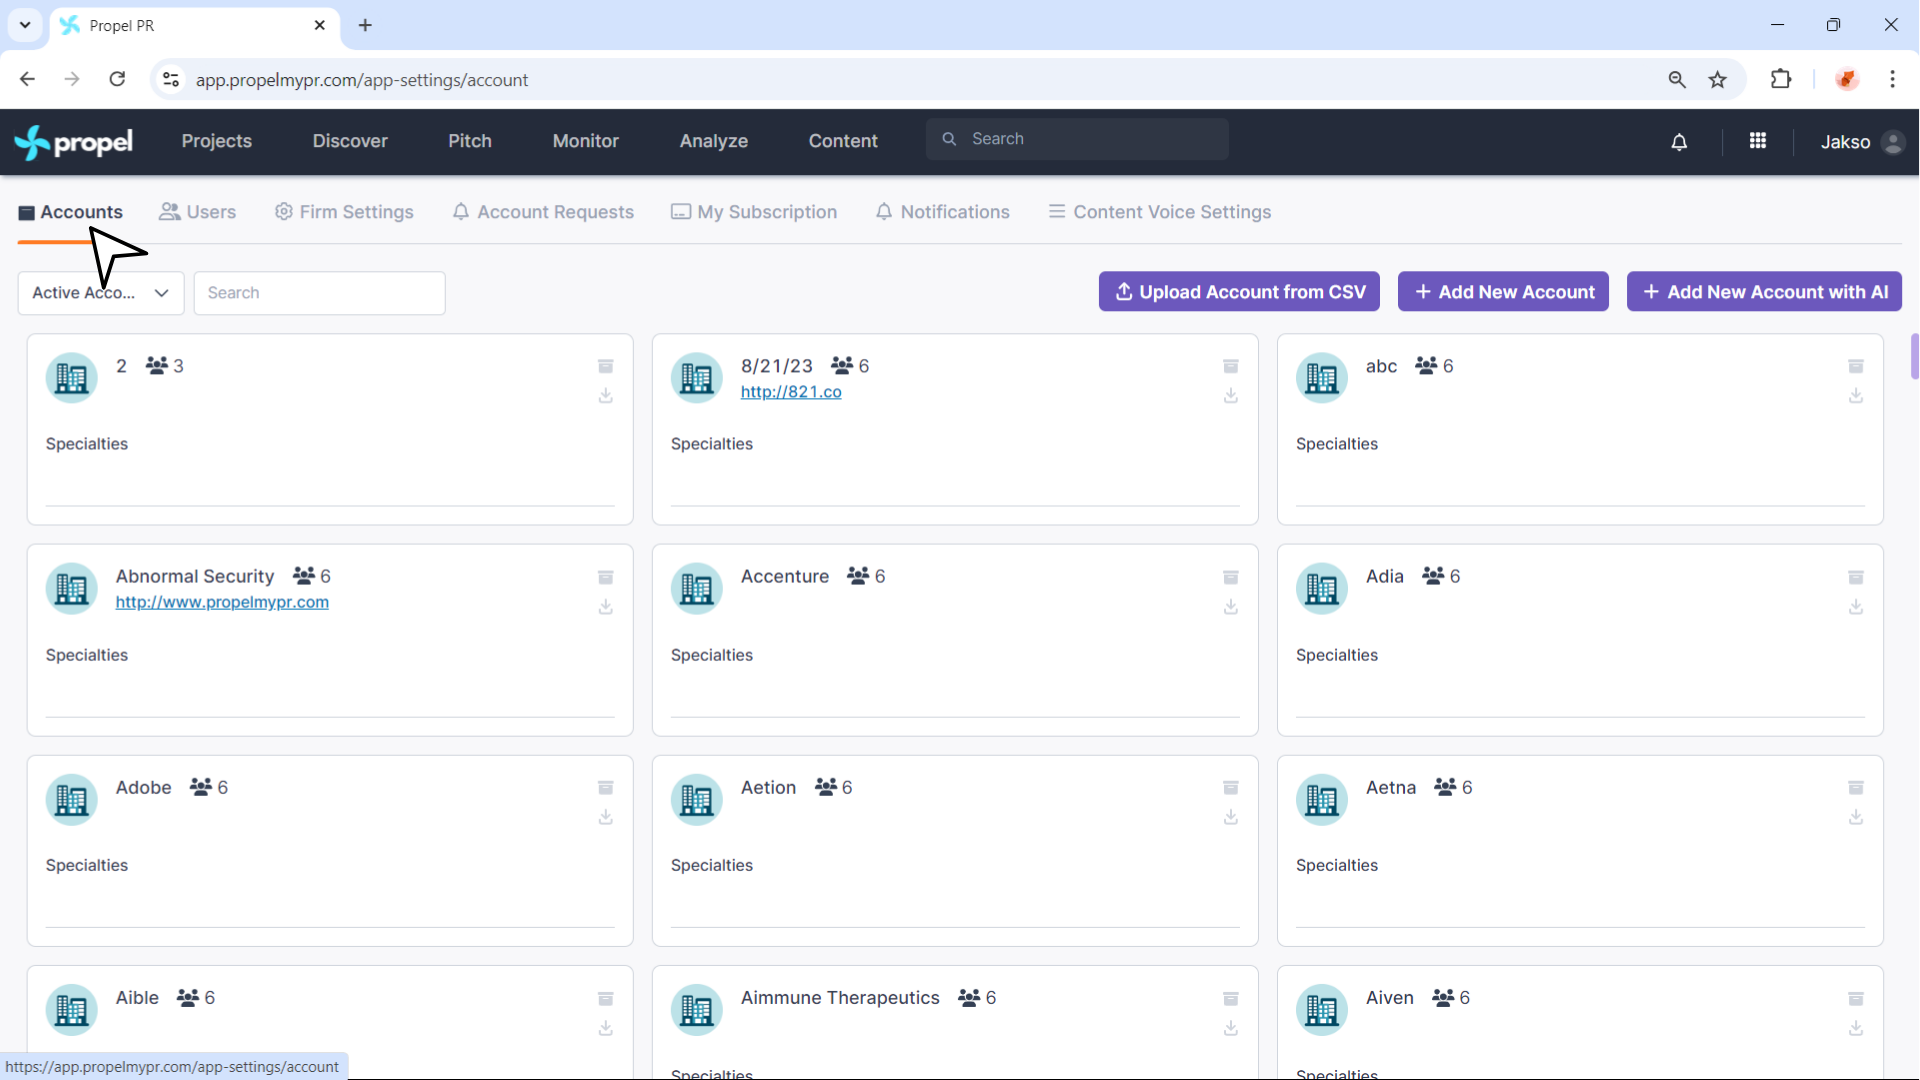Switch to the Users tab
The height and width of the screenshot is (1080, 1920).
[198, 212]
